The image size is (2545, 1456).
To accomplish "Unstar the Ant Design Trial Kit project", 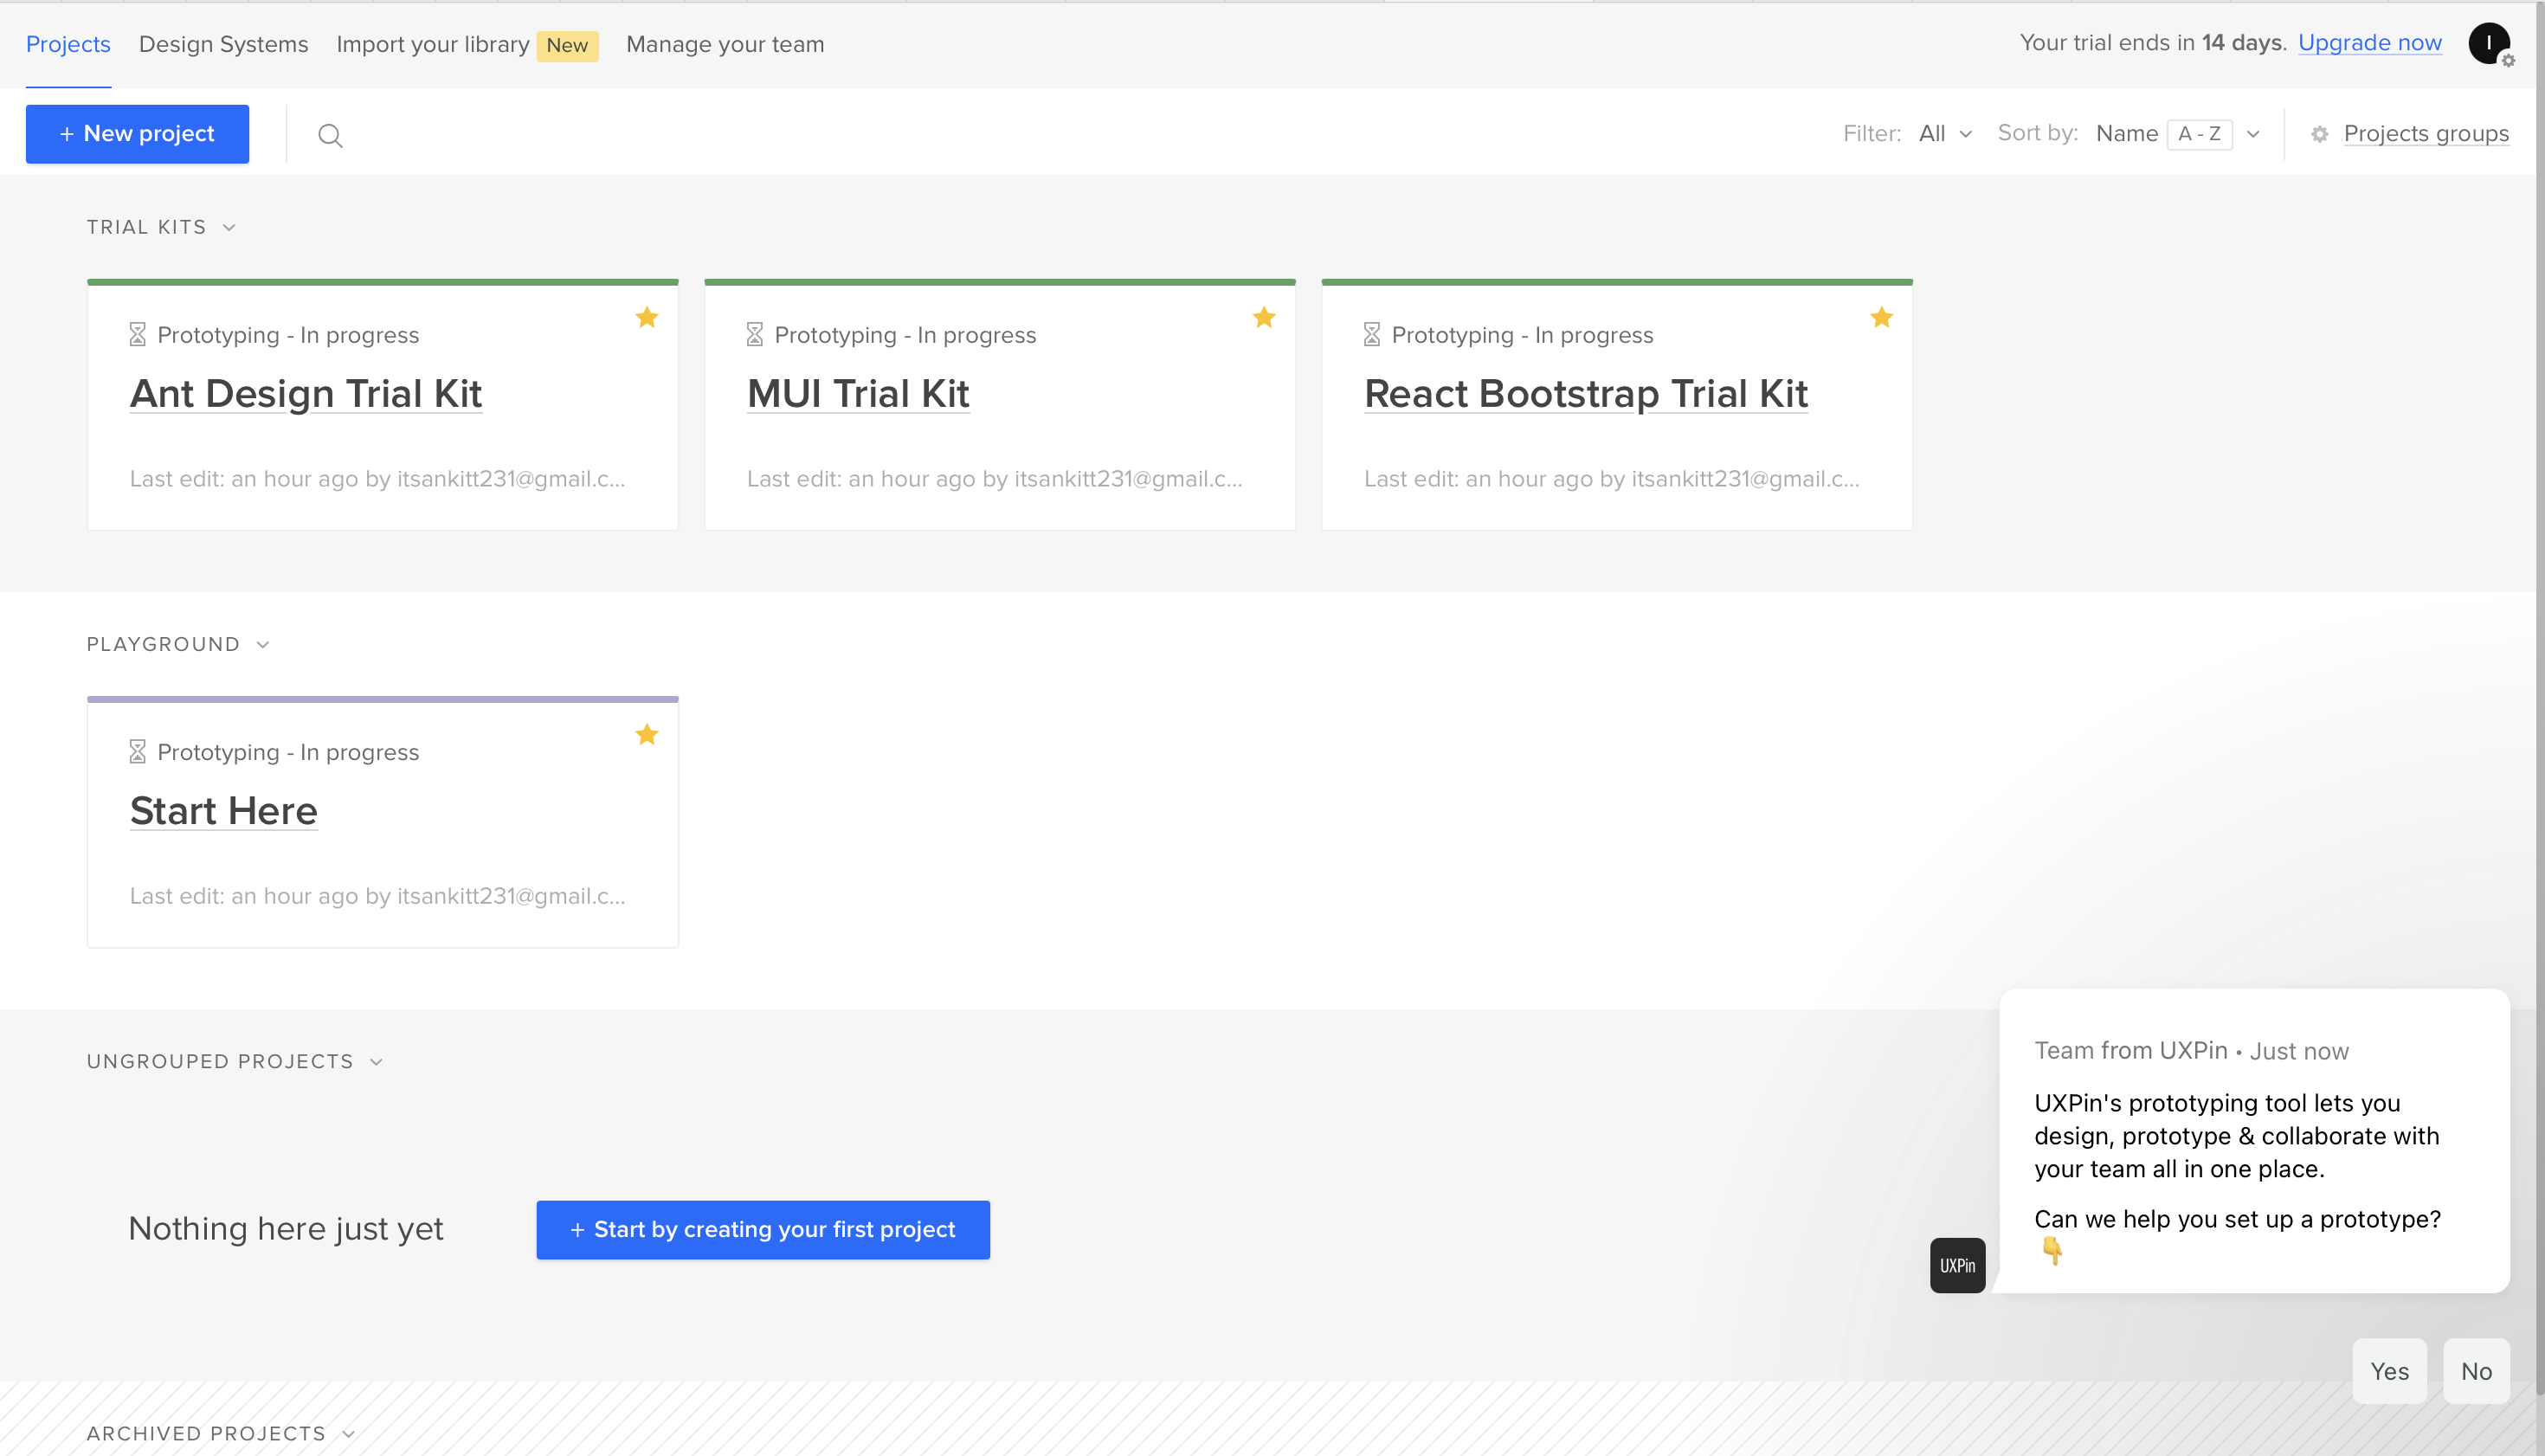I will (x=647, y=318).
